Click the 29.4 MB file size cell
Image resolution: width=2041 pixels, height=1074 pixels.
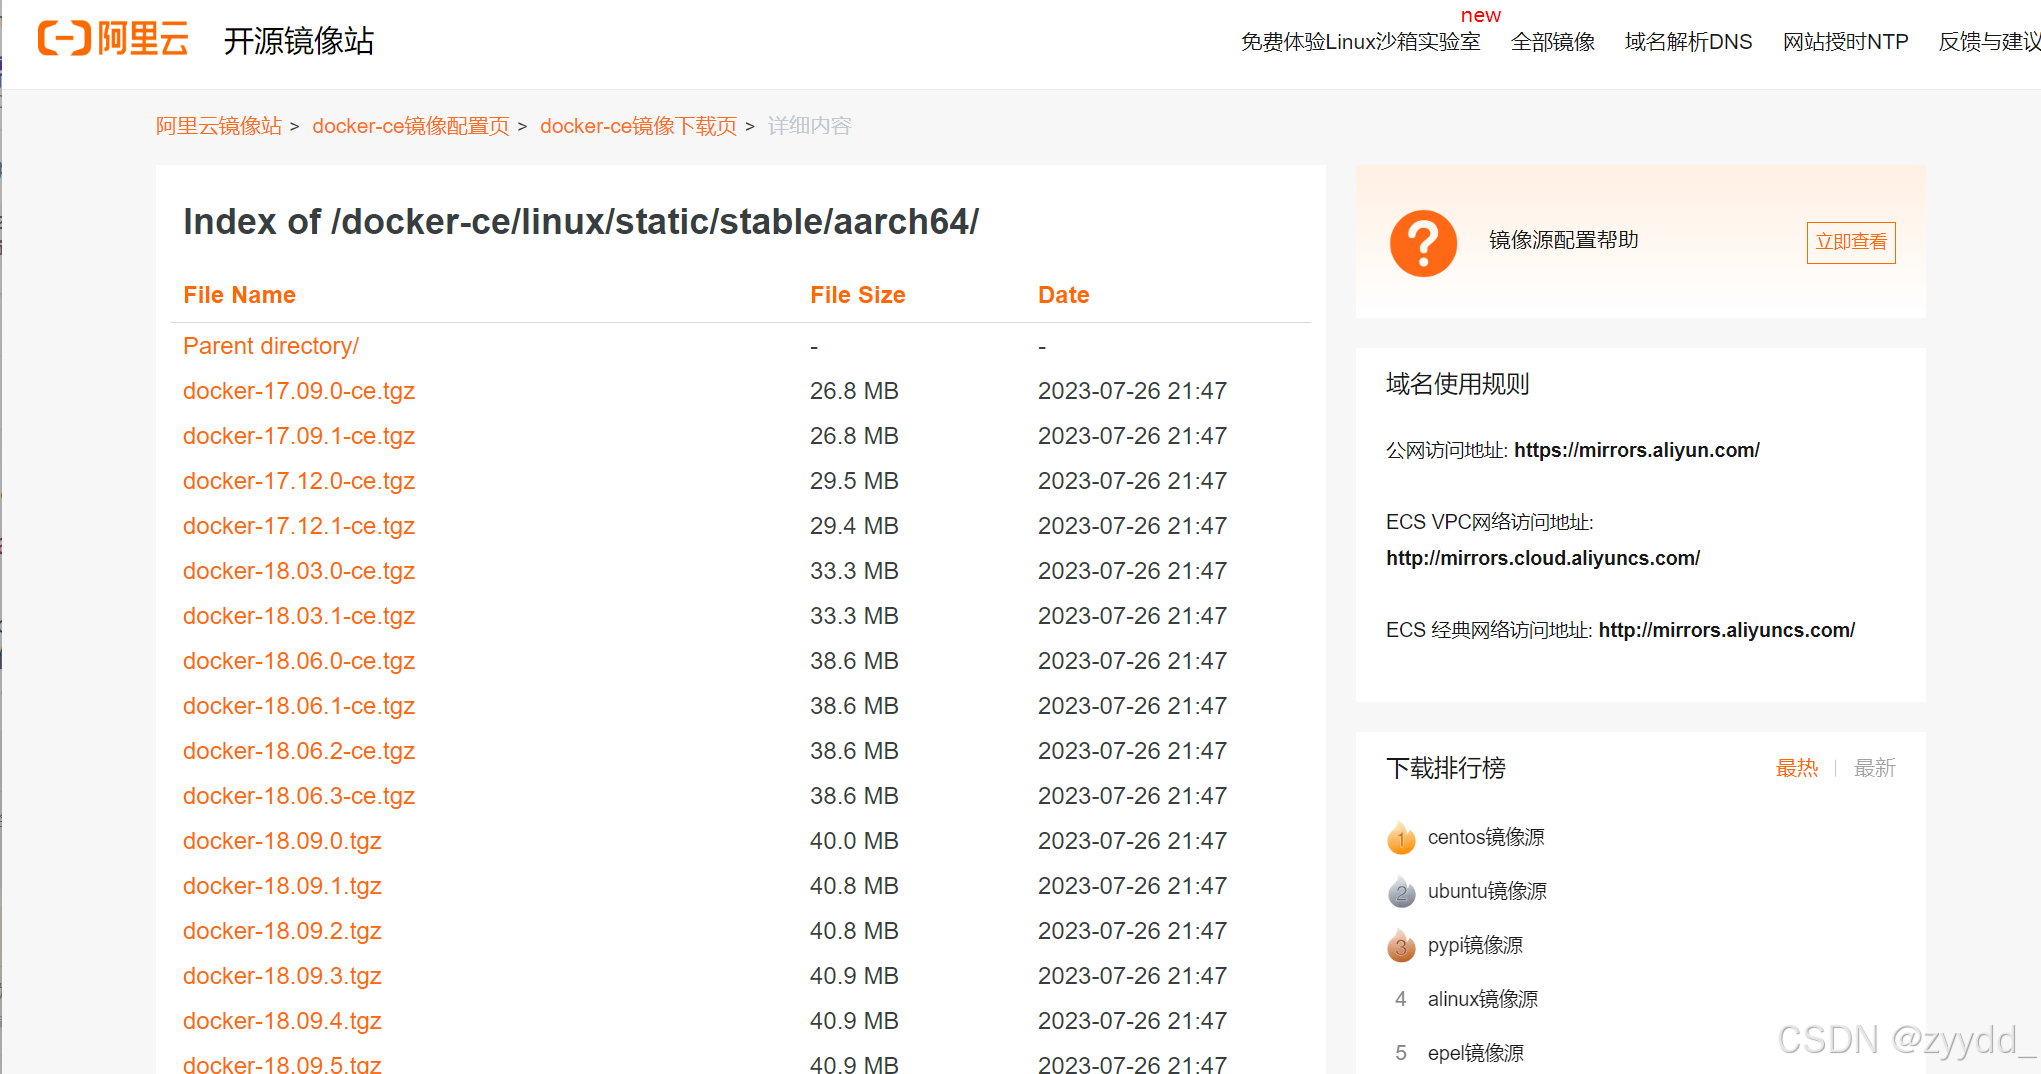[x=854, y=526]
